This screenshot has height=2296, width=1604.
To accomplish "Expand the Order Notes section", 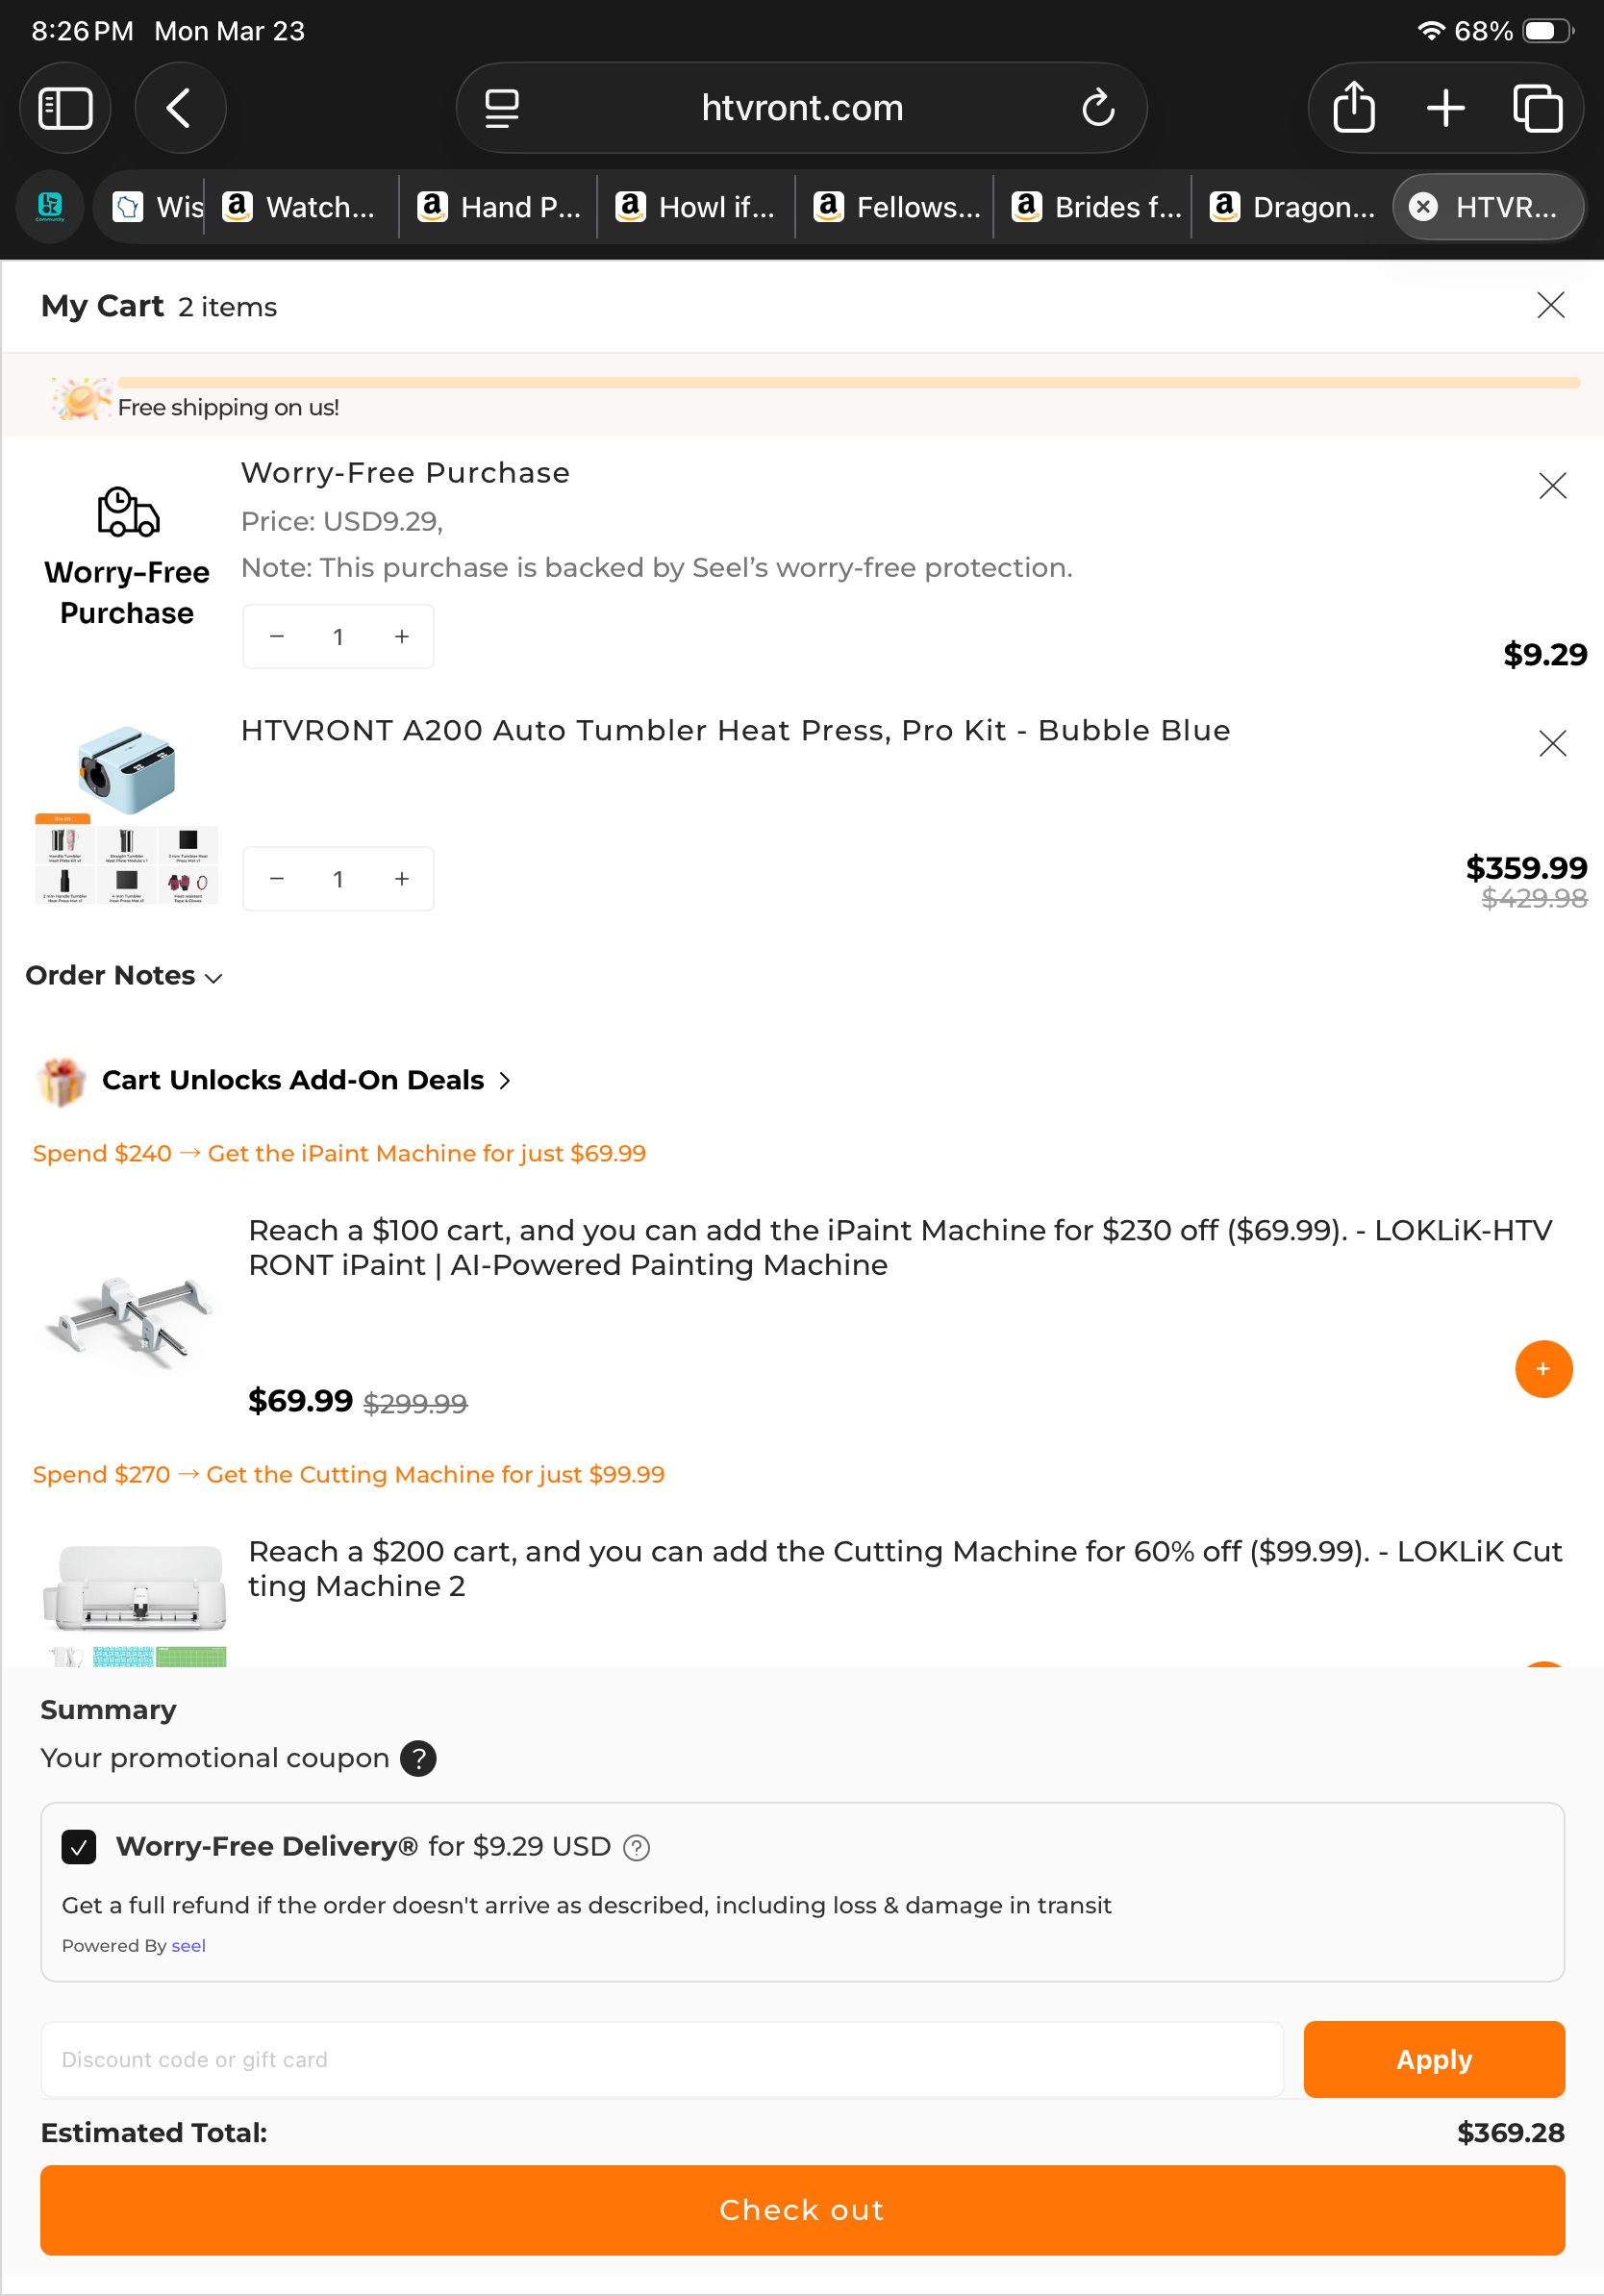I will coord(123,976).
